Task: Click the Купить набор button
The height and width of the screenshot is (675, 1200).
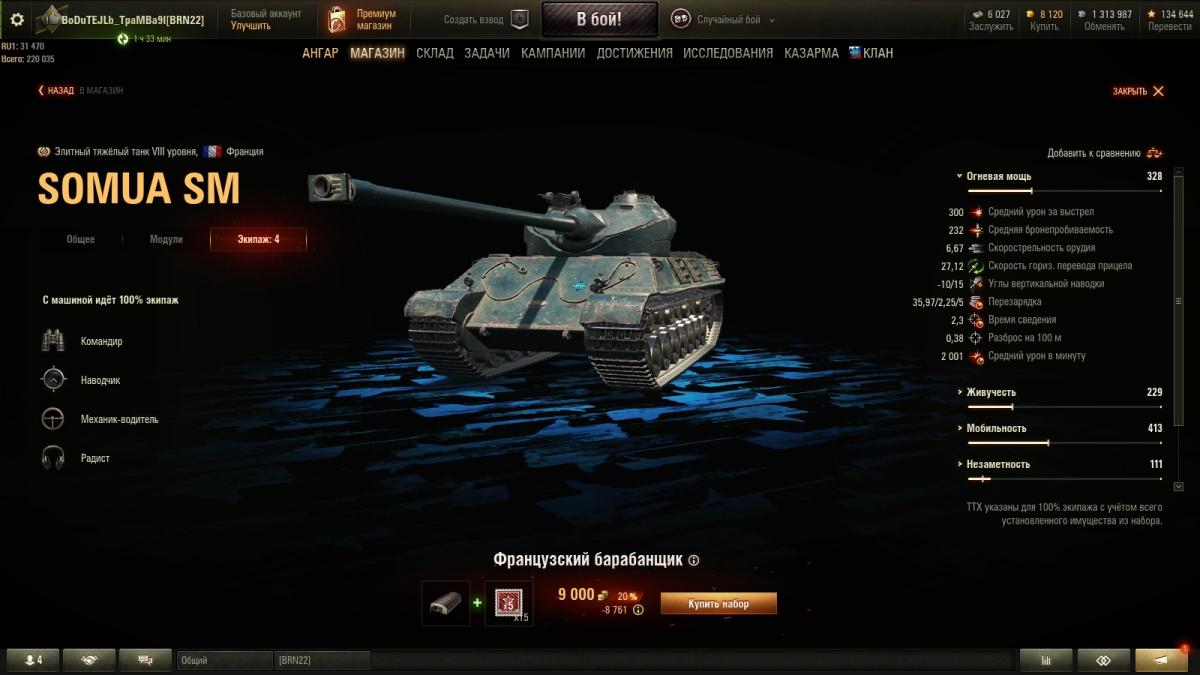Action: click(718, 604)
